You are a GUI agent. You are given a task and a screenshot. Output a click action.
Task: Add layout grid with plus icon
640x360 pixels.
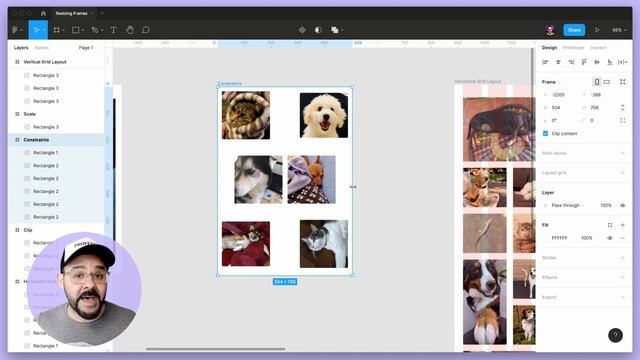[x=622, y=173]
